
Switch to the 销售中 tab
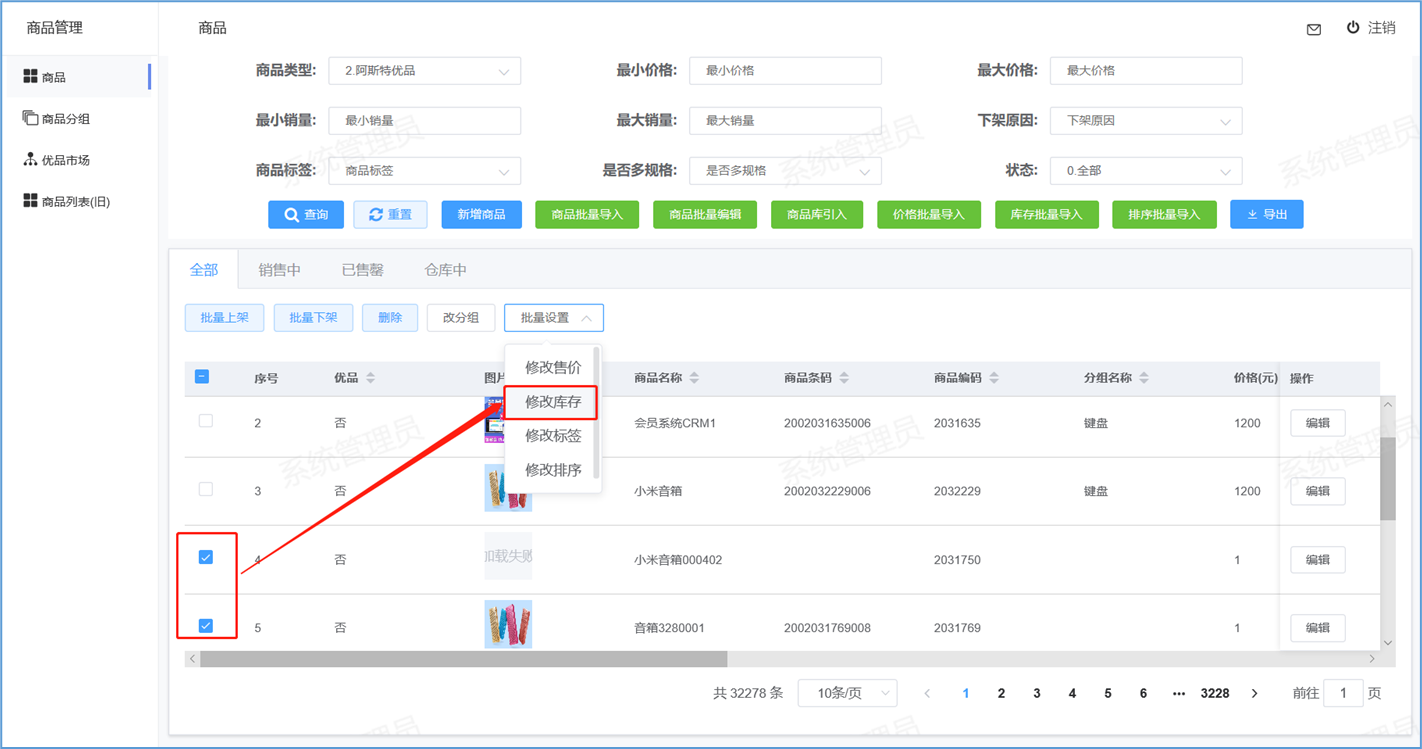279,270
